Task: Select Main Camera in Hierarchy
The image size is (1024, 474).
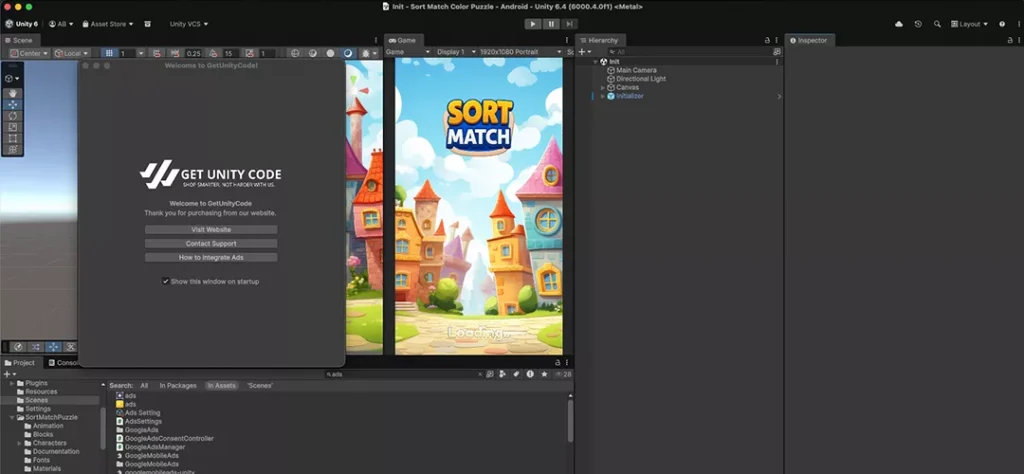Action: pos(636,70)
